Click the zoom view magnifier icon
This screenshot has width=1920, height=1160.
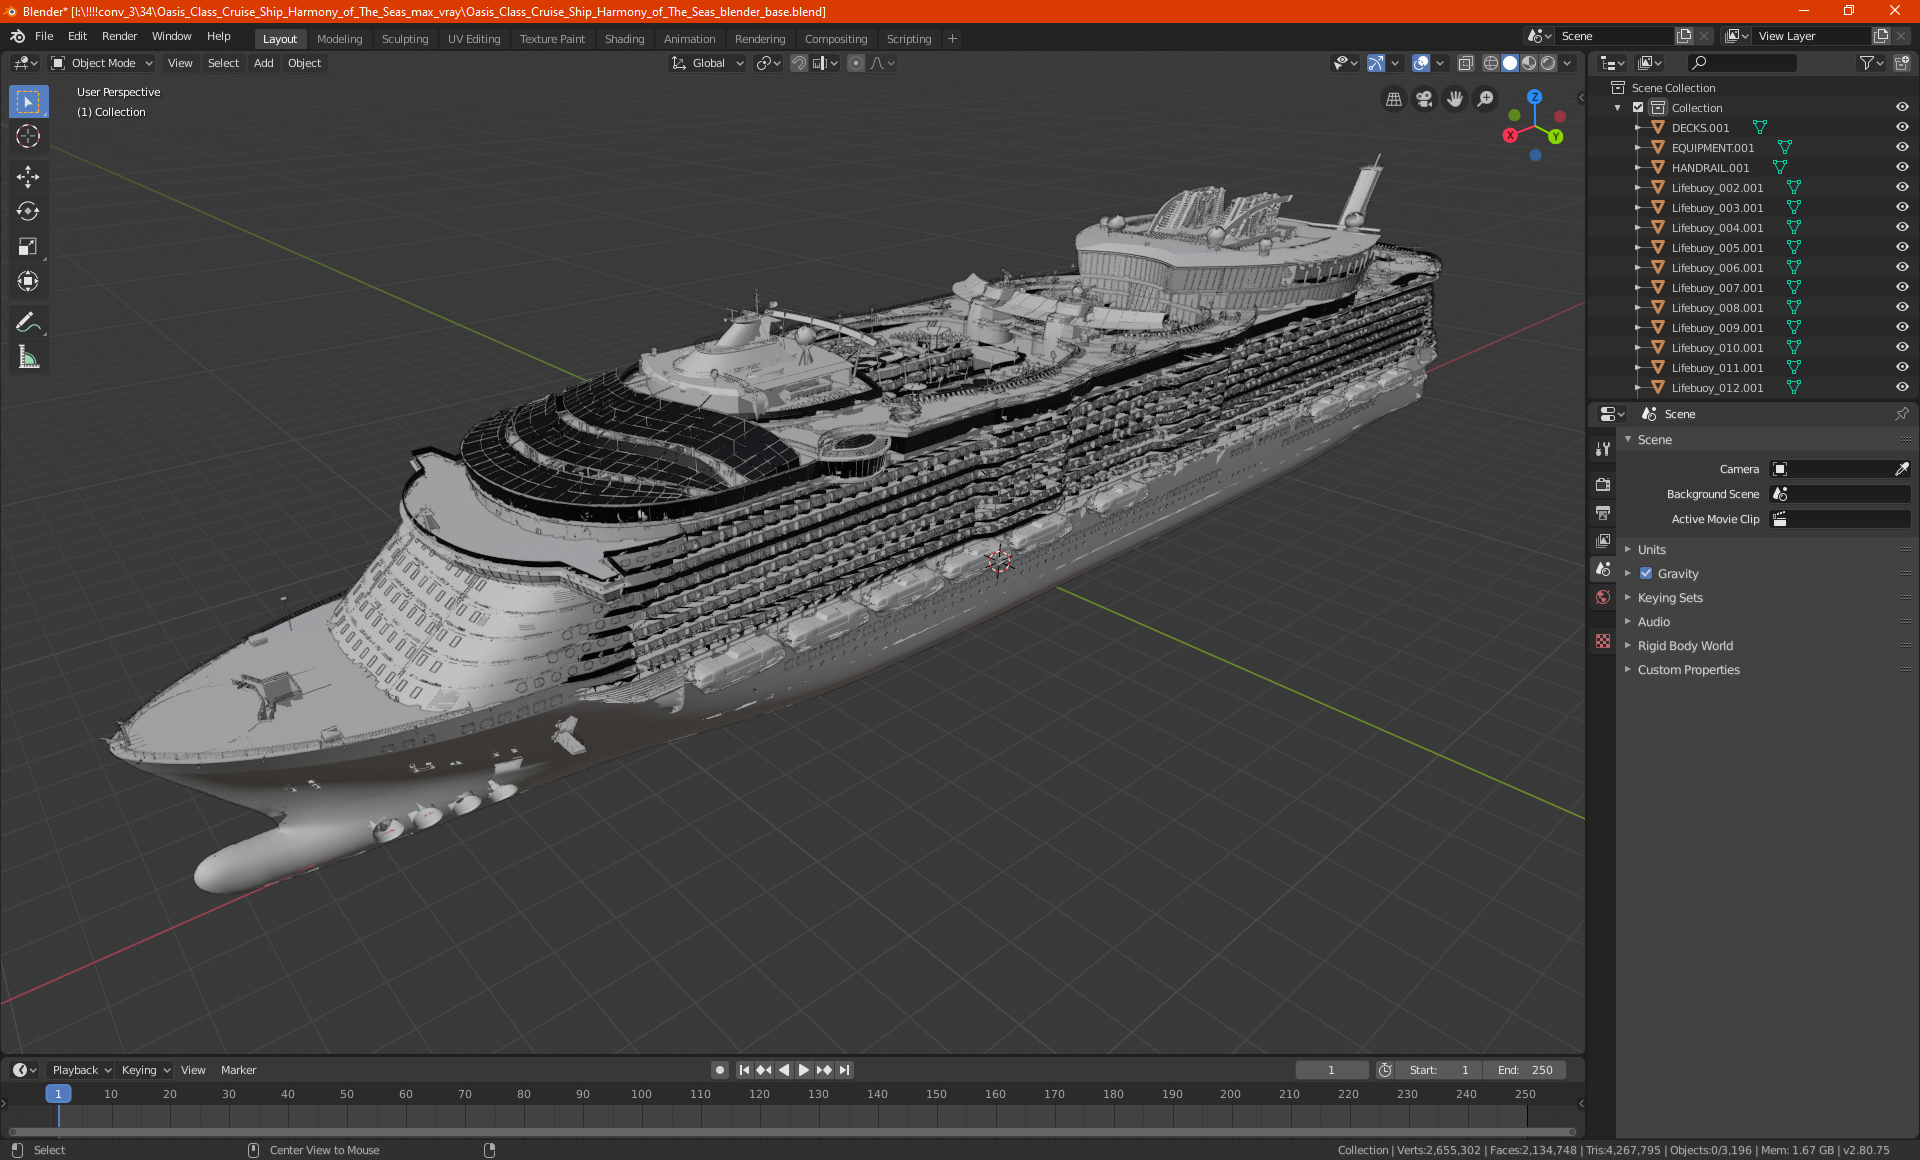(x=1486, y=99)
